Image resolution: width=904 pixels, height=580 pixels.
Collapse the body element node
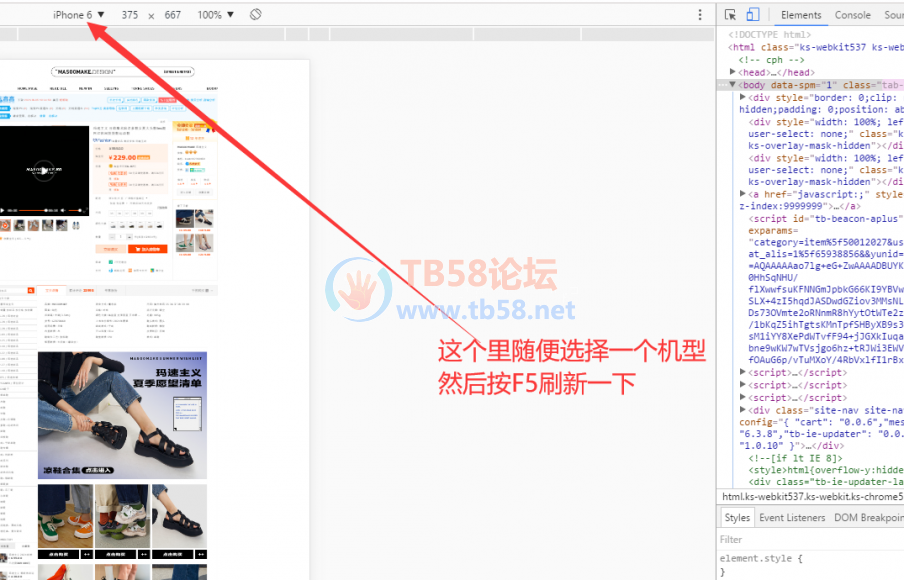(x=733, y=85)
